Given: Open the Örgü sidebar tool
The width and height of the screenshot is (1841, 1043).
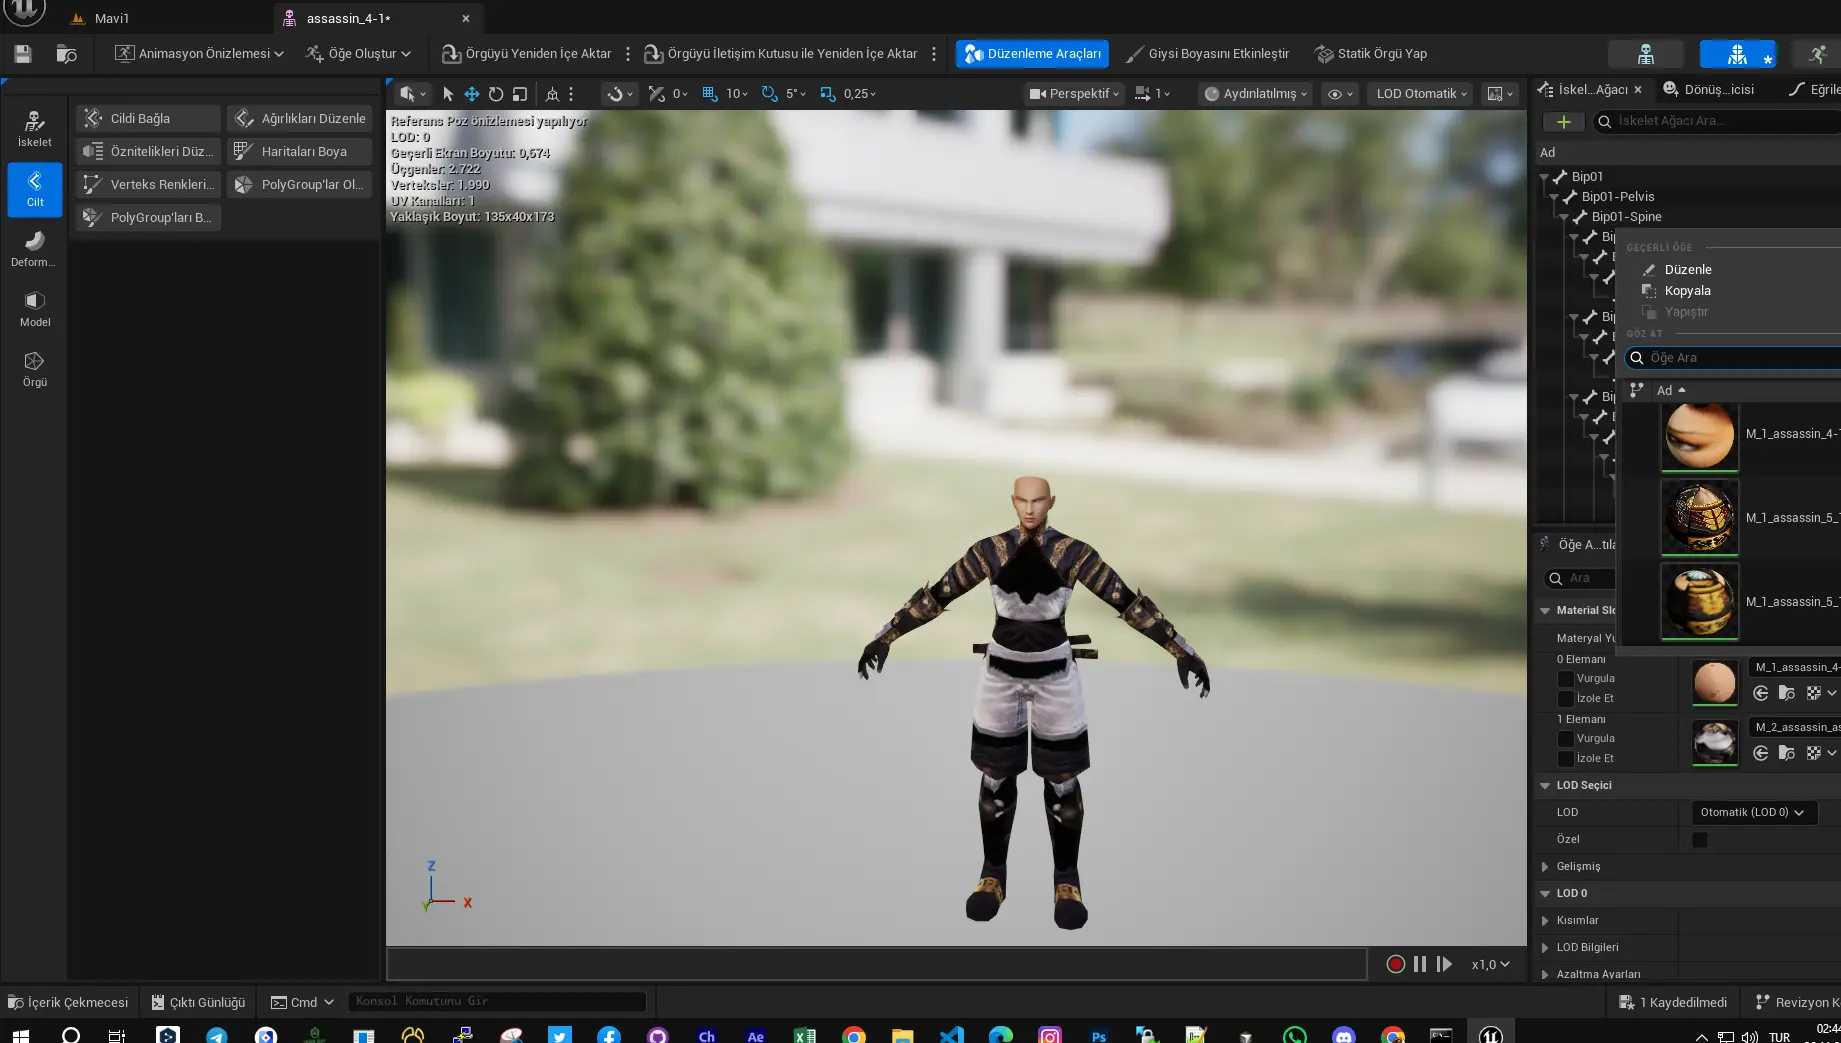Looking at the screenshot, I should pos(34,369).
